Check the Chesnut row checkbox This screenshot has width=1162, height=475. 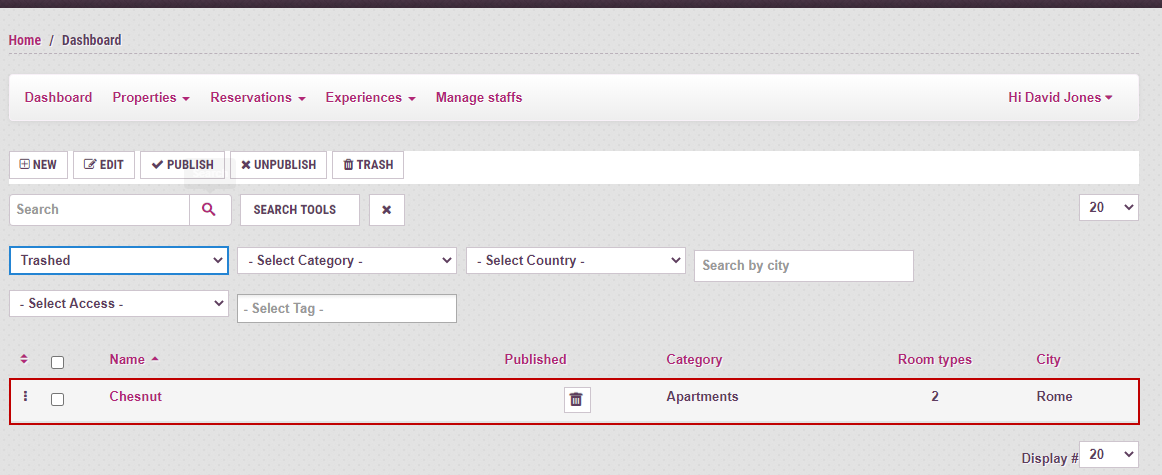(58, 399)
